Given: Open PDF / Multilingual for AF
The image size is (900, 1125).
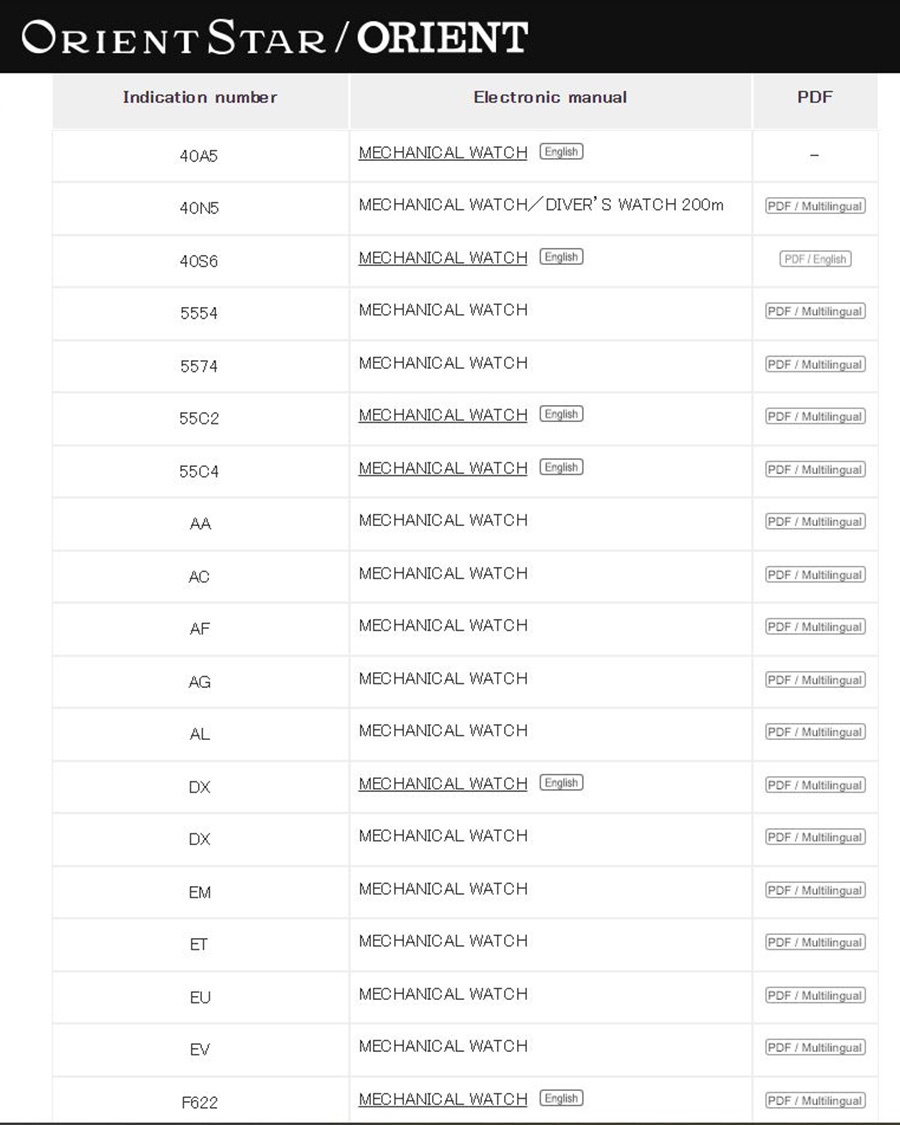Looking at the screenshot, I should point(815,627).
